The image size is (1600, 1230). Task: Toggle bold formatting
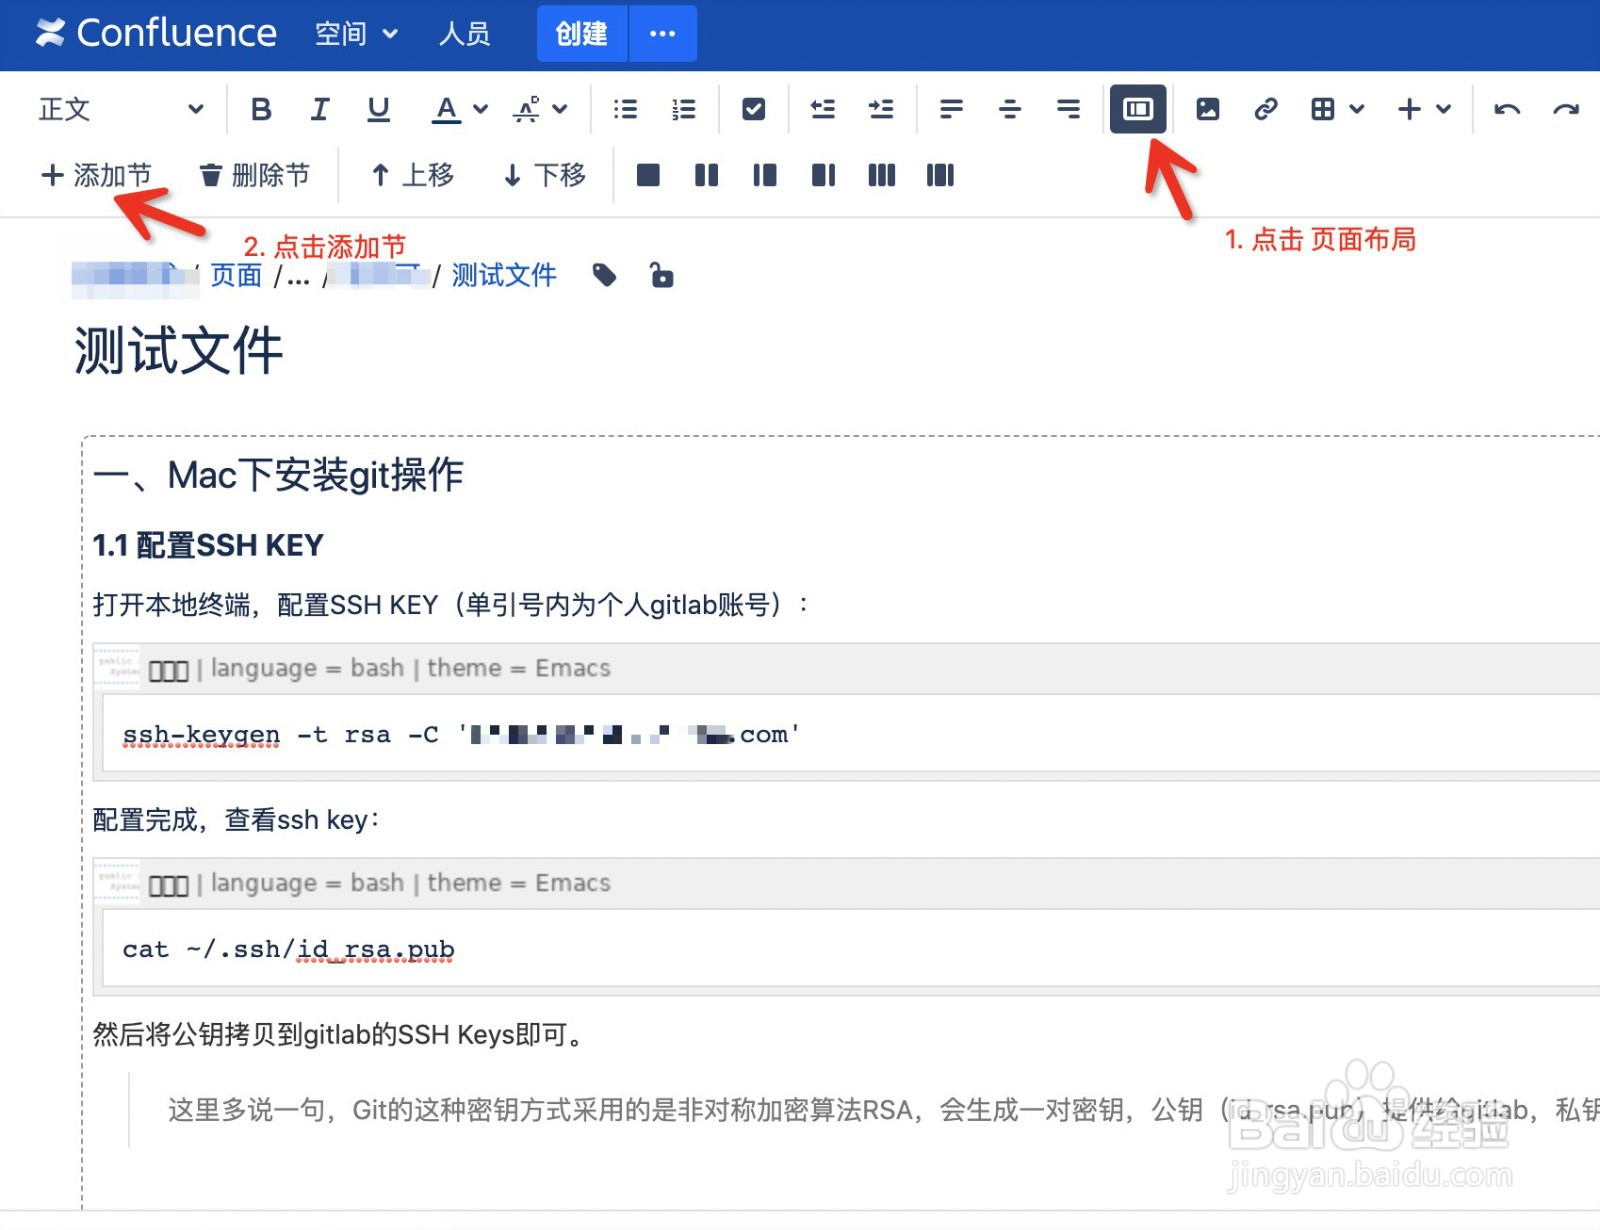coord(261,109)
